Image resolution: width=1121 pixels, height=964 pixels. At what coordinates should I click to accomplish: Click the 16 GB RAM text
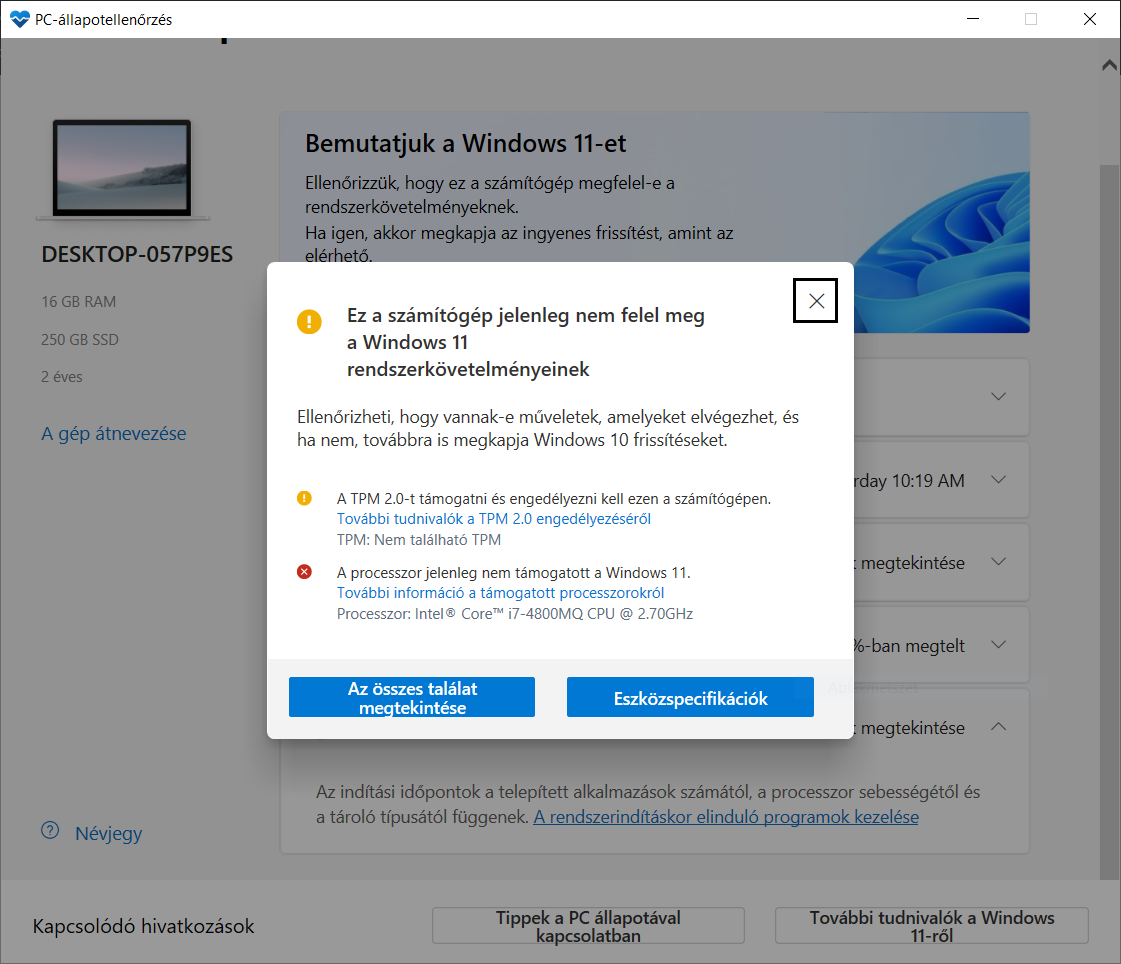pos(79,302)
